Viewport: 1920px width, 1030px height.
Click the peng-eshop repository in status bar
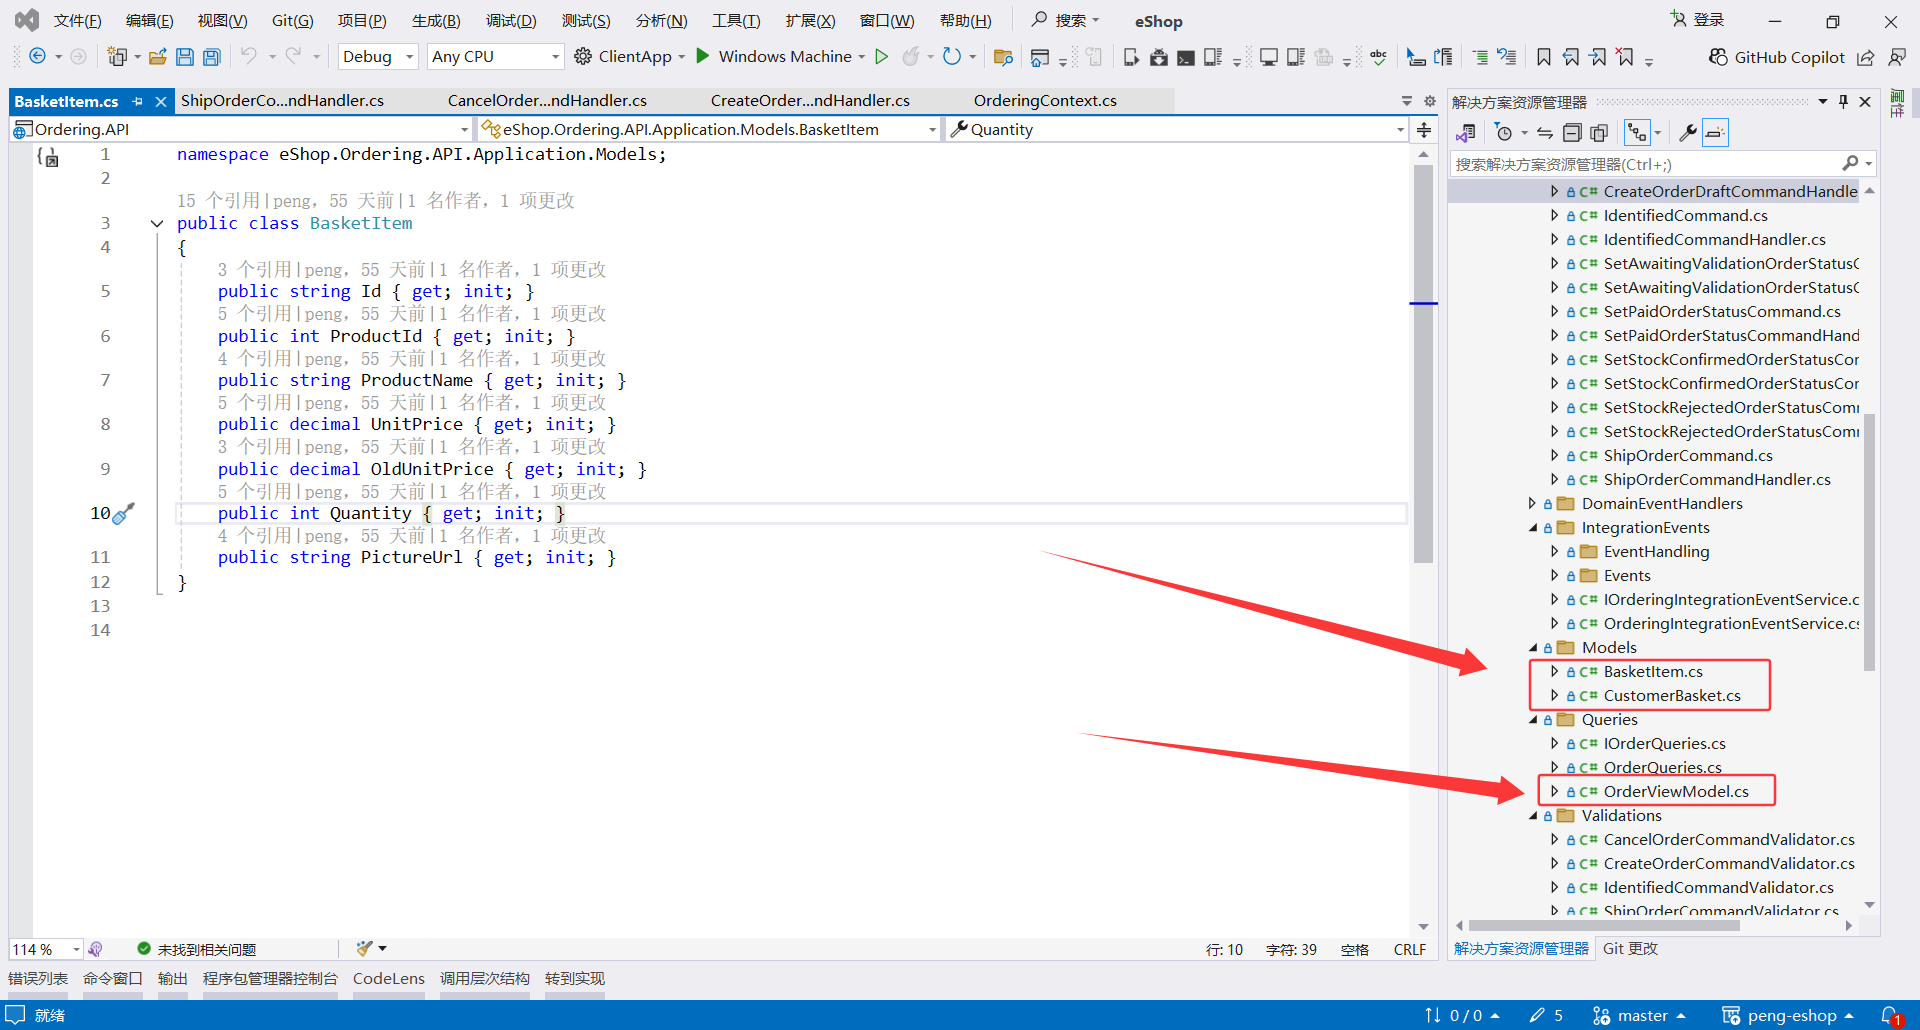(x=1788, y=1015)
